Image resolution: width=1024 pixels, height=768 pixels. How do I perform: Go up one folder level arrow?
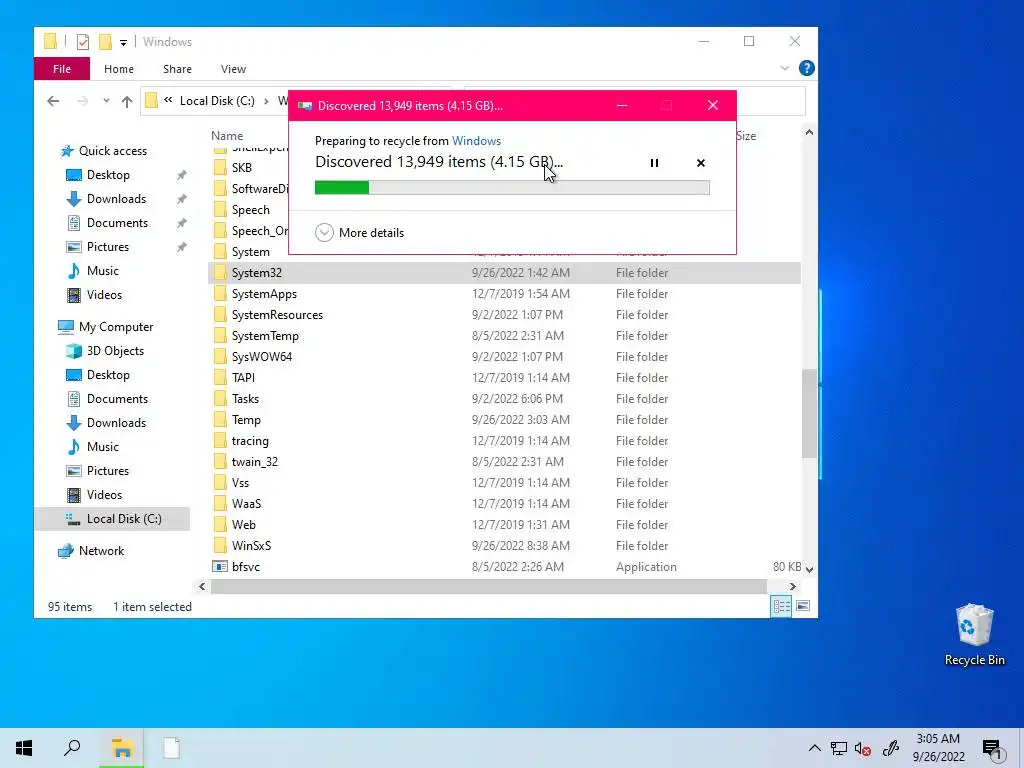tap(127, 101)
